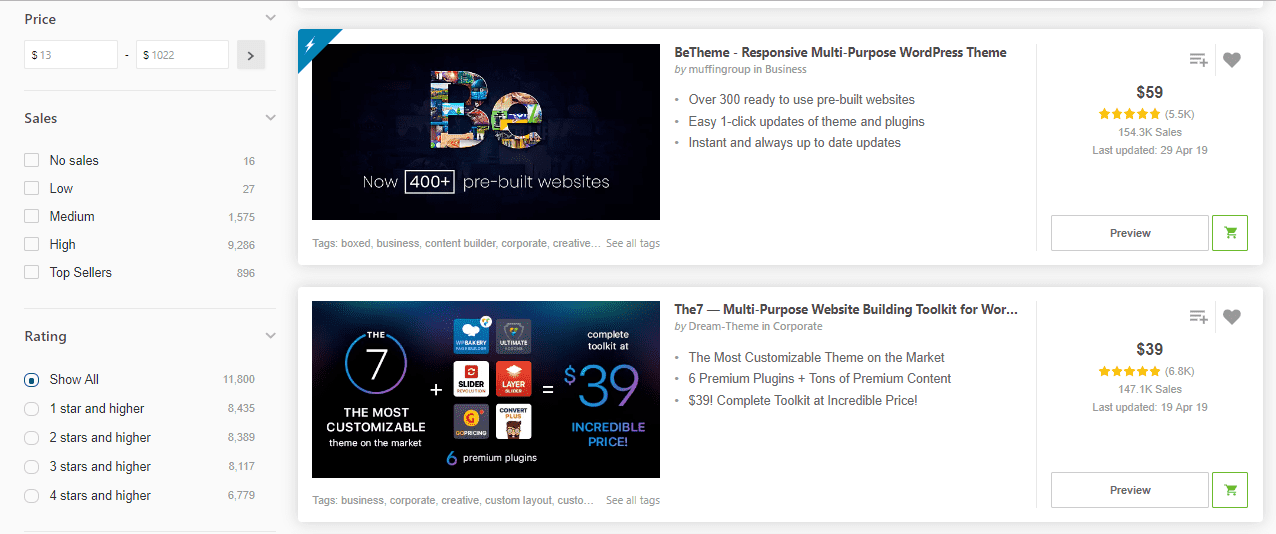1276x534 pixels.
Task: Select 3 stars and higher rating
Action: click(x=32, y=467)
